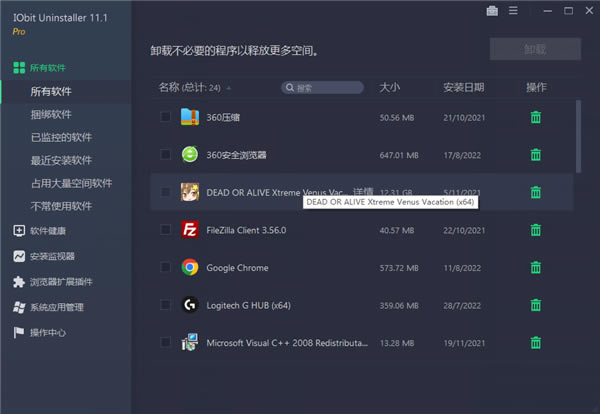The width and height of the screenshot is (600, 414).
Task: Click the Windows flag icon for 系统应用管理
Action: pos(19,307)
